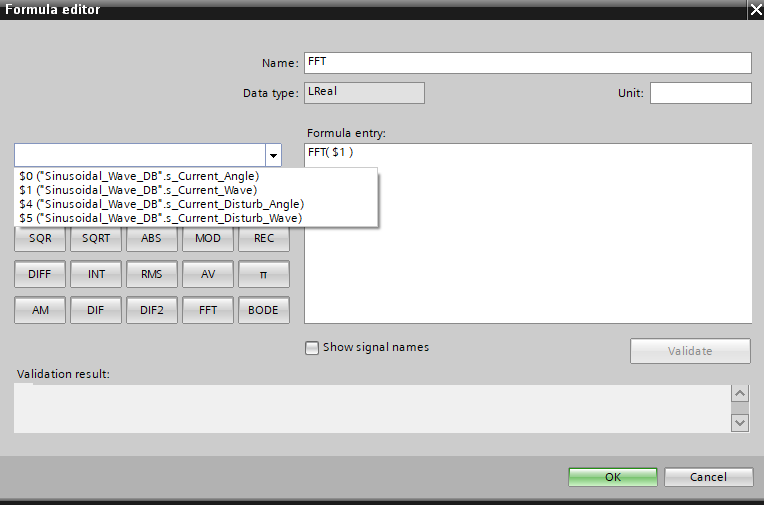
Task: Collapse the signal dropdown arrow
Action: [272, 155]
